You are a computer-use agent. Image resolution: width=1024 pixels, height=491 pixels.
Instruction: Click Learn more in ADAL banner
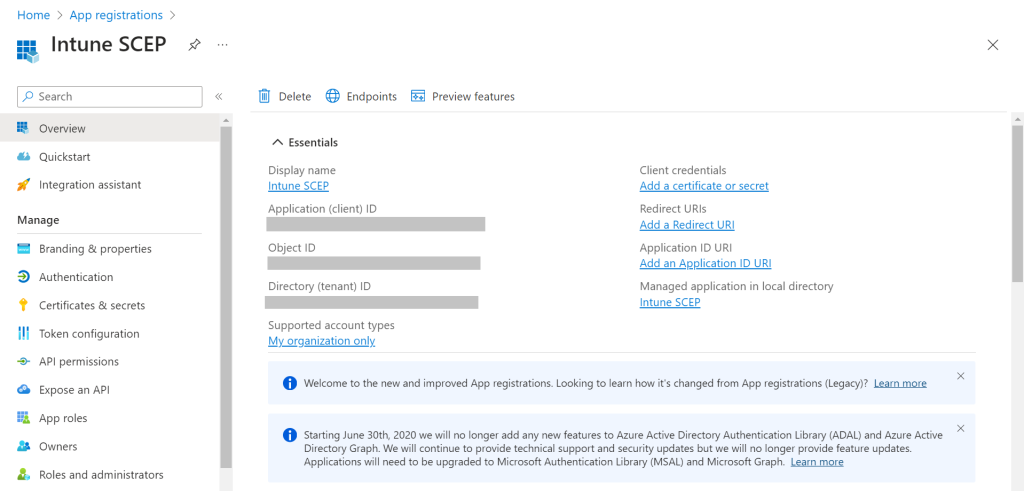[x=817, y=462]
